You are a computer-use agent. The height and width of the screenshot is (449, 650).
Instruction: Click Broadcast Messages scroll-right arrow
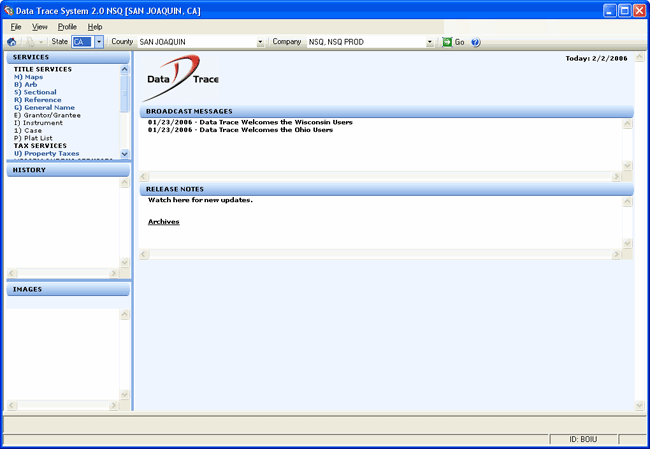[x=616, y=176]
